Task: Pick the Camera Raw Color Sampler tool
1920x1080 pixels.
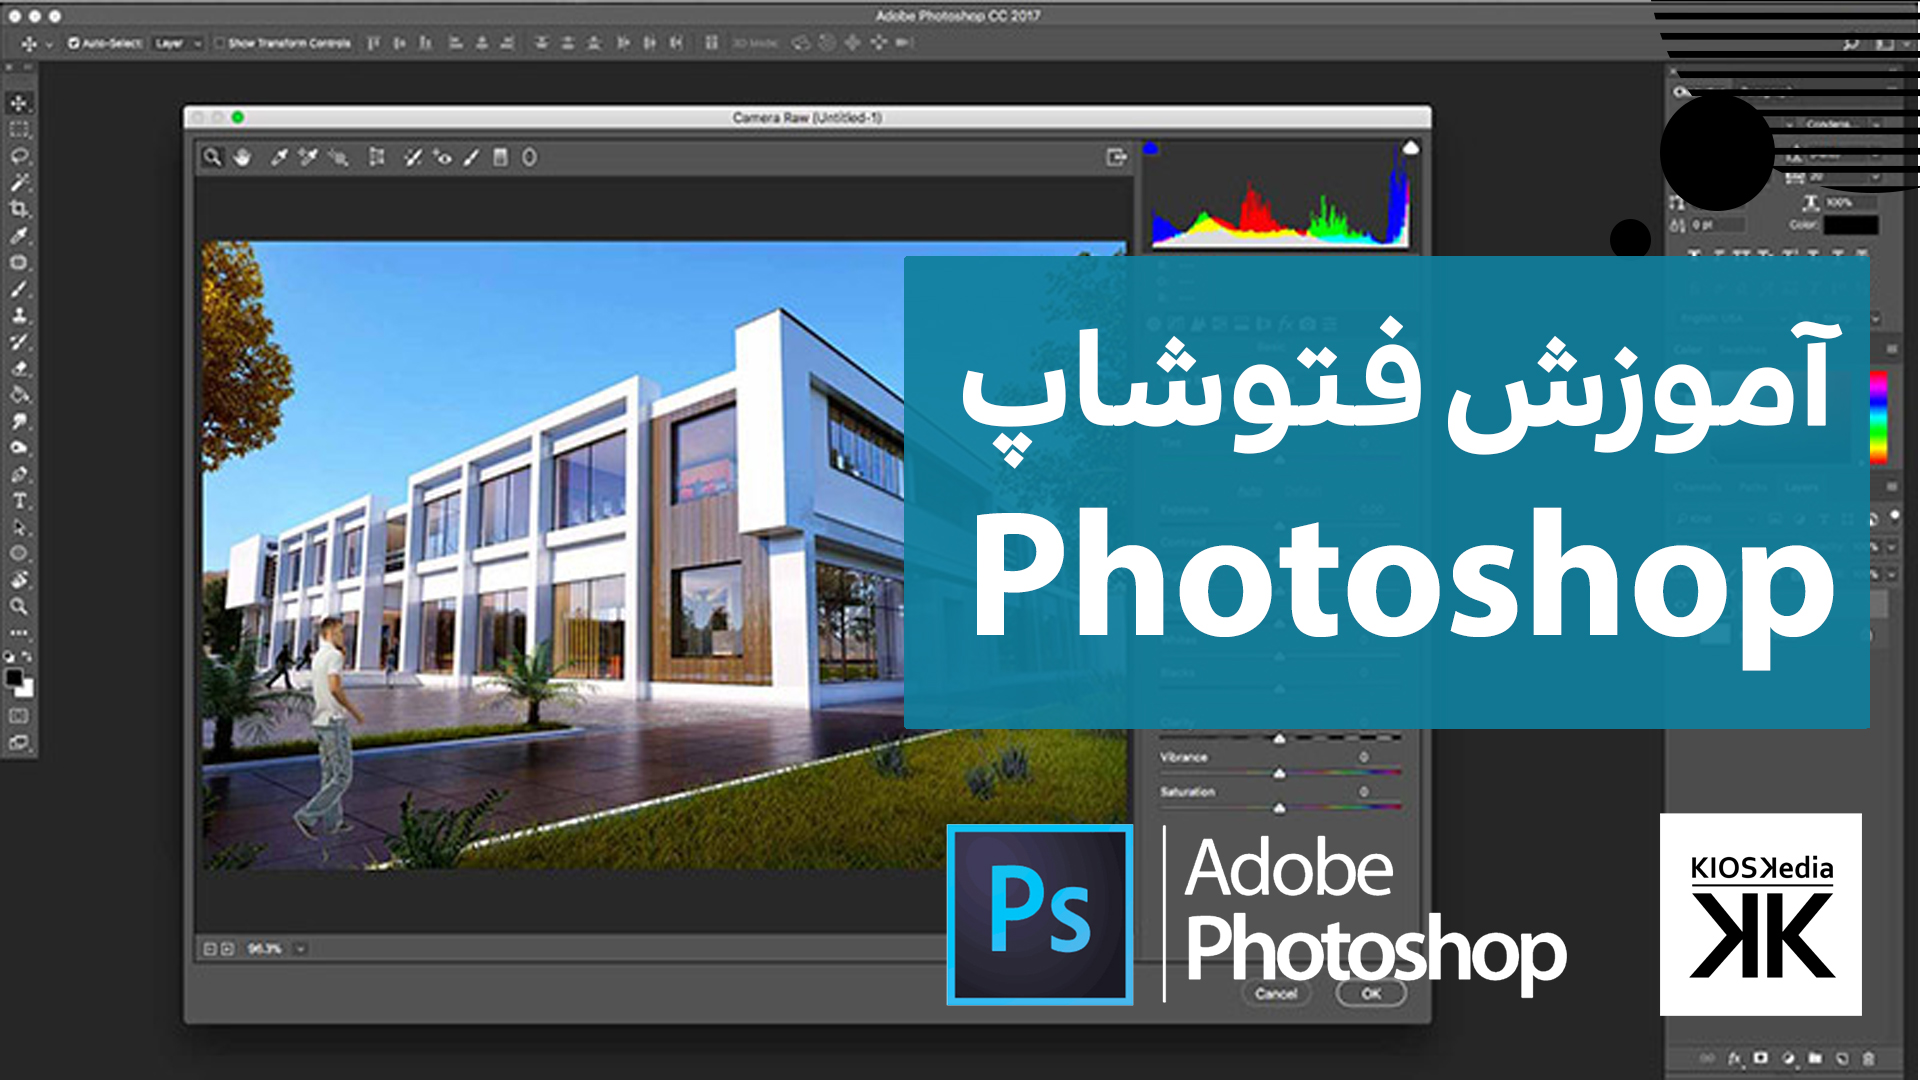Action: [x=308, y=157]
